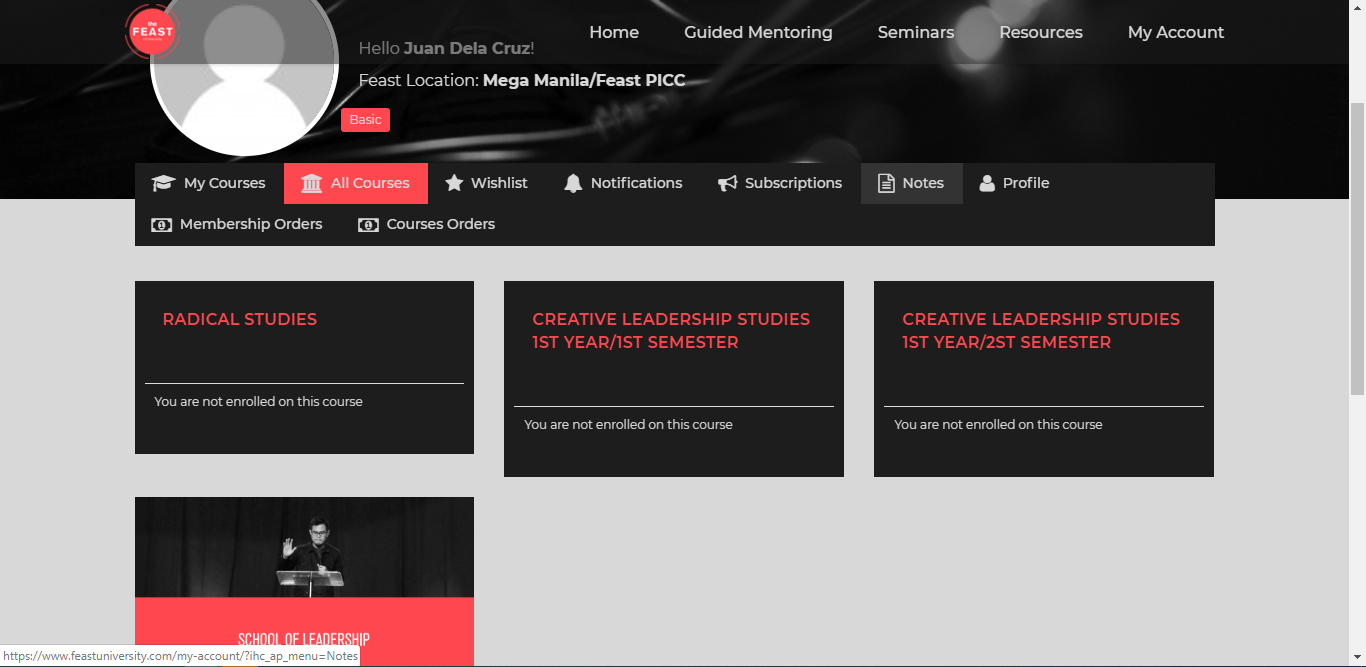The image size is (1366, 667).
Task: Open the Notes tab
Action: (x=911, y=183)
